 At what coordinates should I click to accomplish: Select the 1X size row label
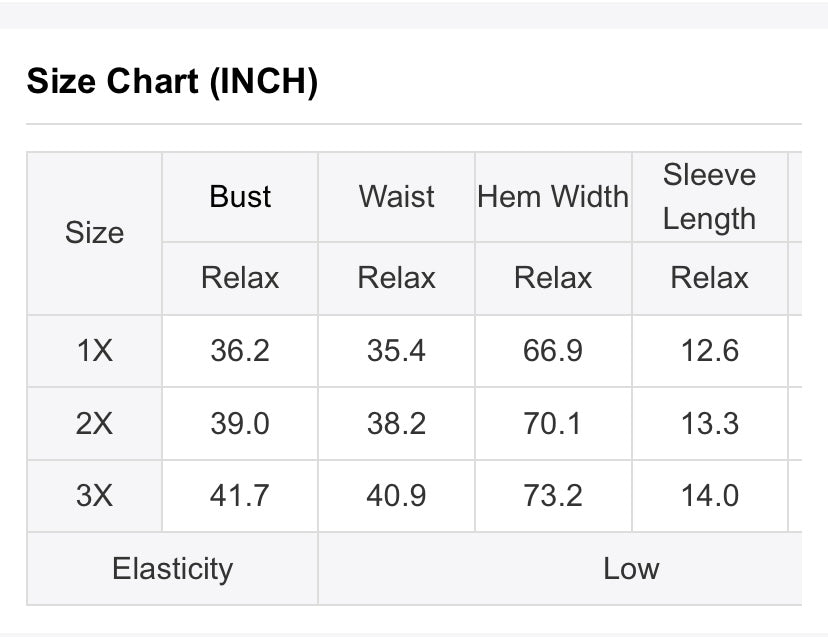[95, 351]
